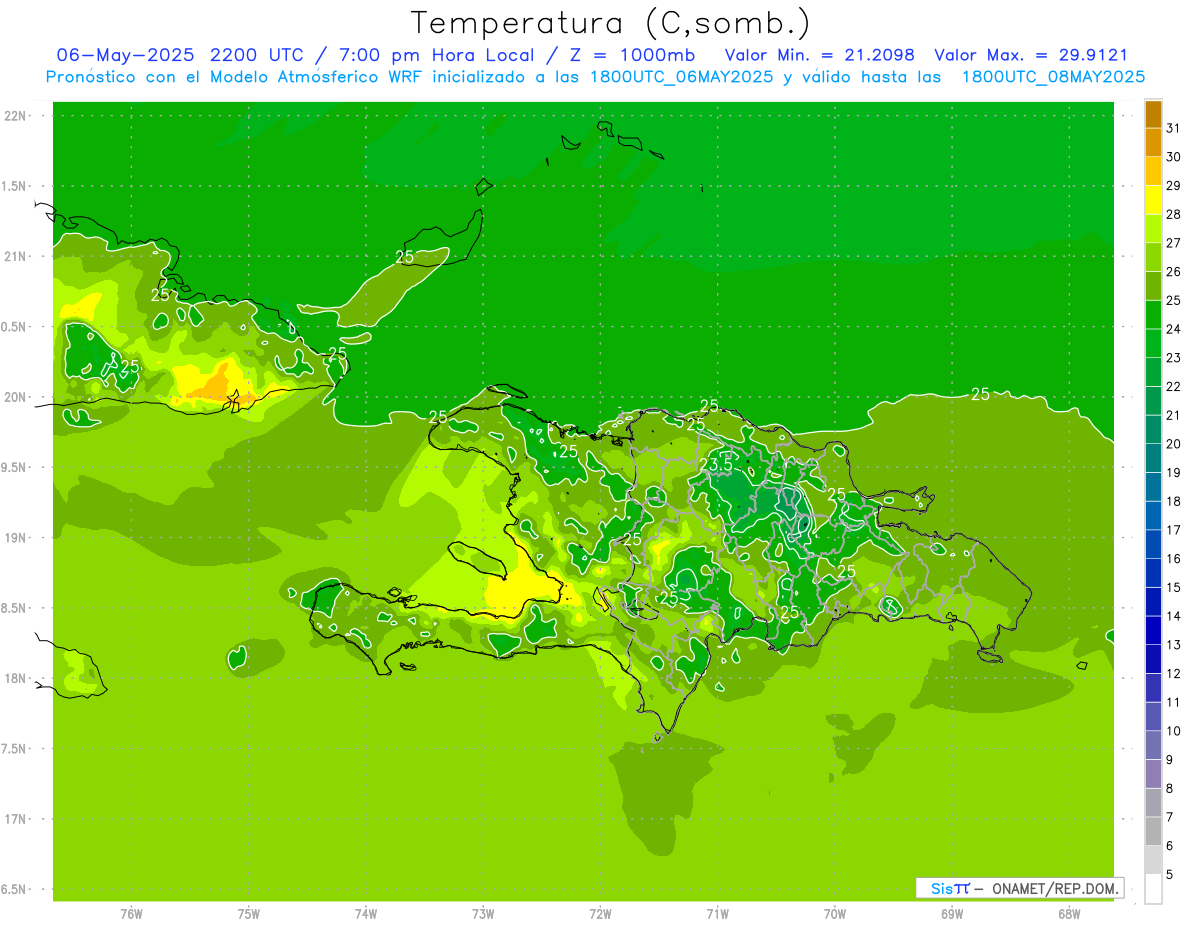Click the '68W' longitude label
Viewport: 1200px width, 927px height.
pyautogui.click(x=1068, y=914)
